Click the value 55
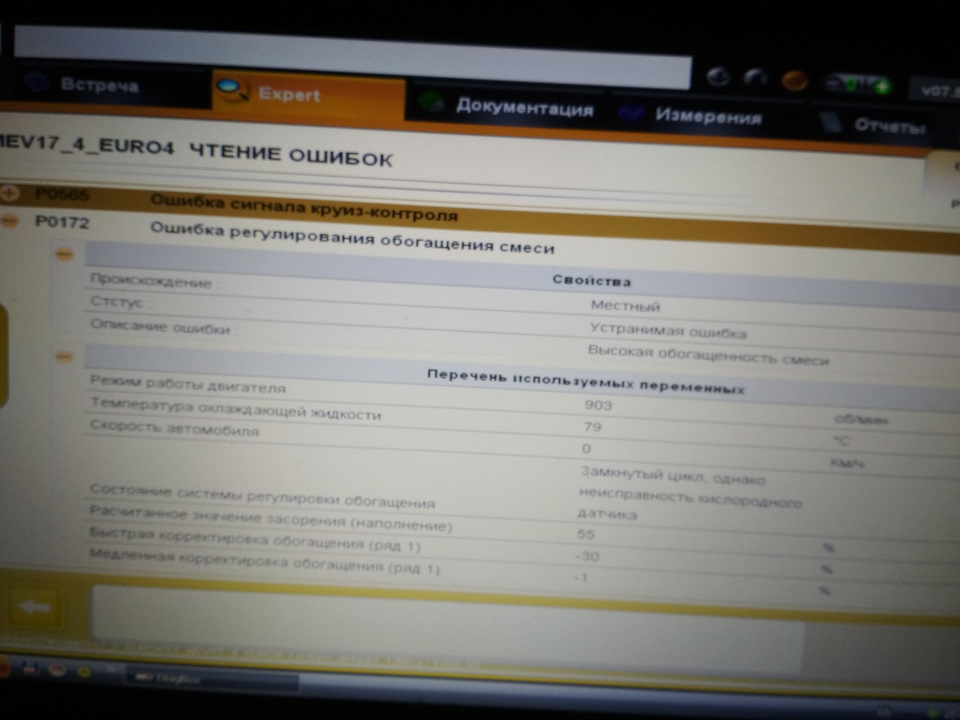 point(585,534)
